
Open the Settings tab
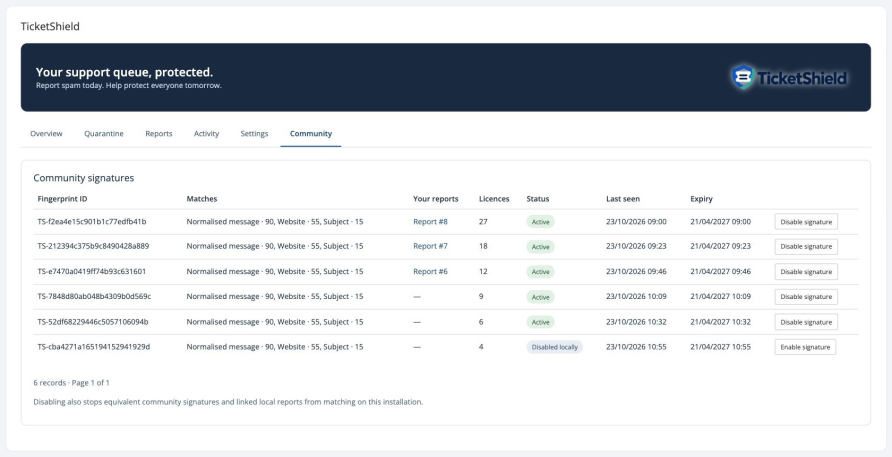[x=254, y=134]
